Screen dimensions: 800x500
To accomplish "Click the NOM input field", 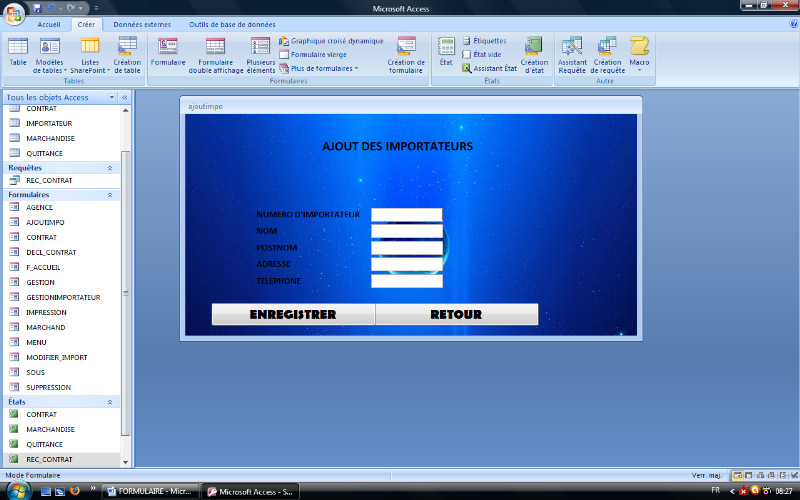I will [407, 231].
